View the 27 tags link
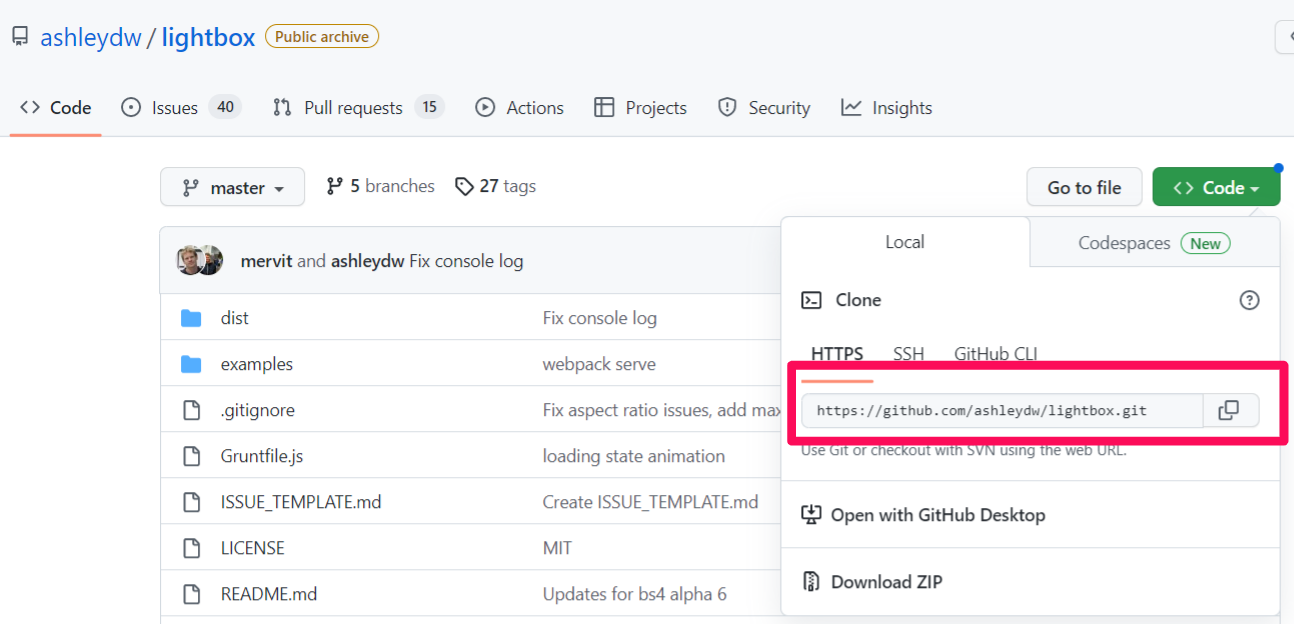Image resolution: width=1294 pixels, height=624 pixels. coord(495,186)
